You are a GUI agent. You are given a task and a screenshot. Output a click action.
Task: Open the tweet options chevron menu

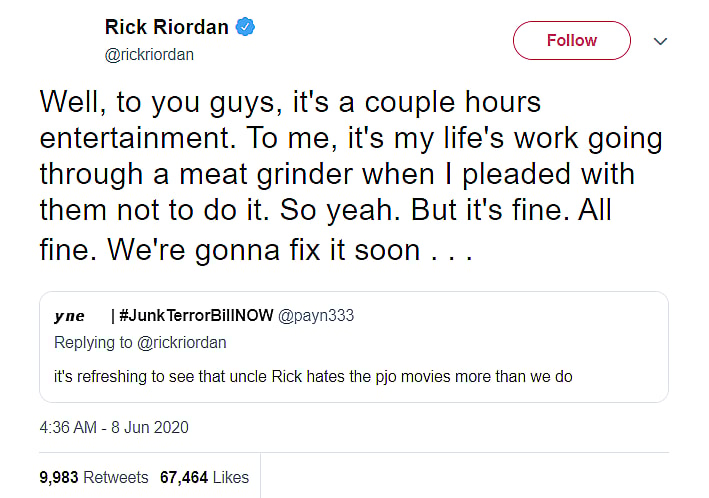pyautogui.click(x=659, y=41)
